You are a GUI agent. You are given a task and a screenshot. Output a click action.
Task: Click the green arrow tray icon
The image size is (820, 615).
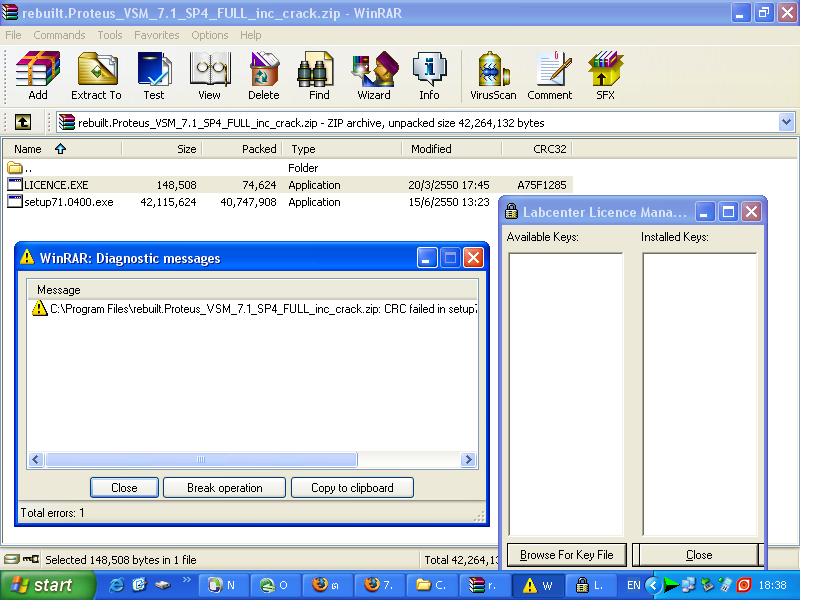point(670,585)
